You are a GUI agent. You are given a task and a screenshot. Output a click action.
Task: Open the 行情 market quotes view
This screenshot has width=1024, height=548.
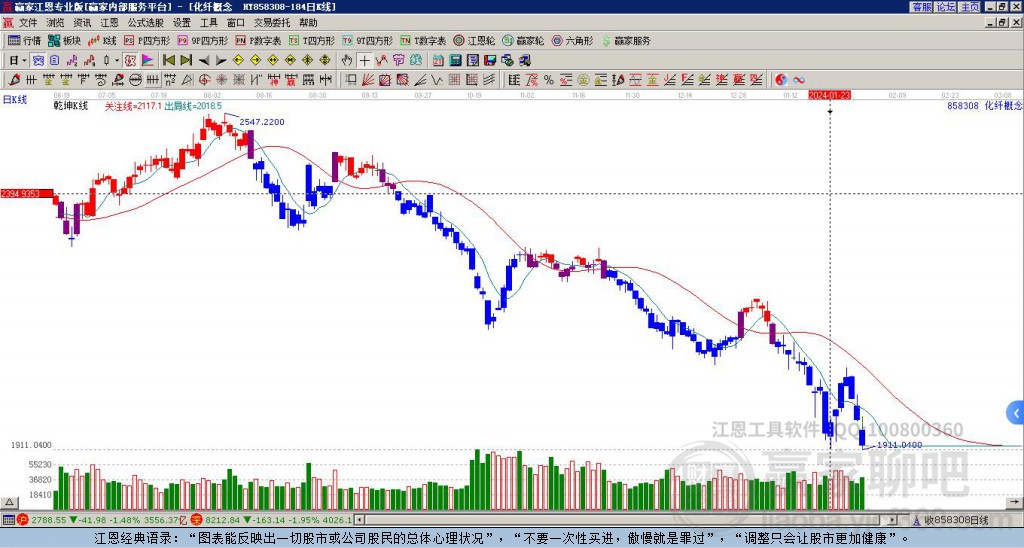[24, 40]
